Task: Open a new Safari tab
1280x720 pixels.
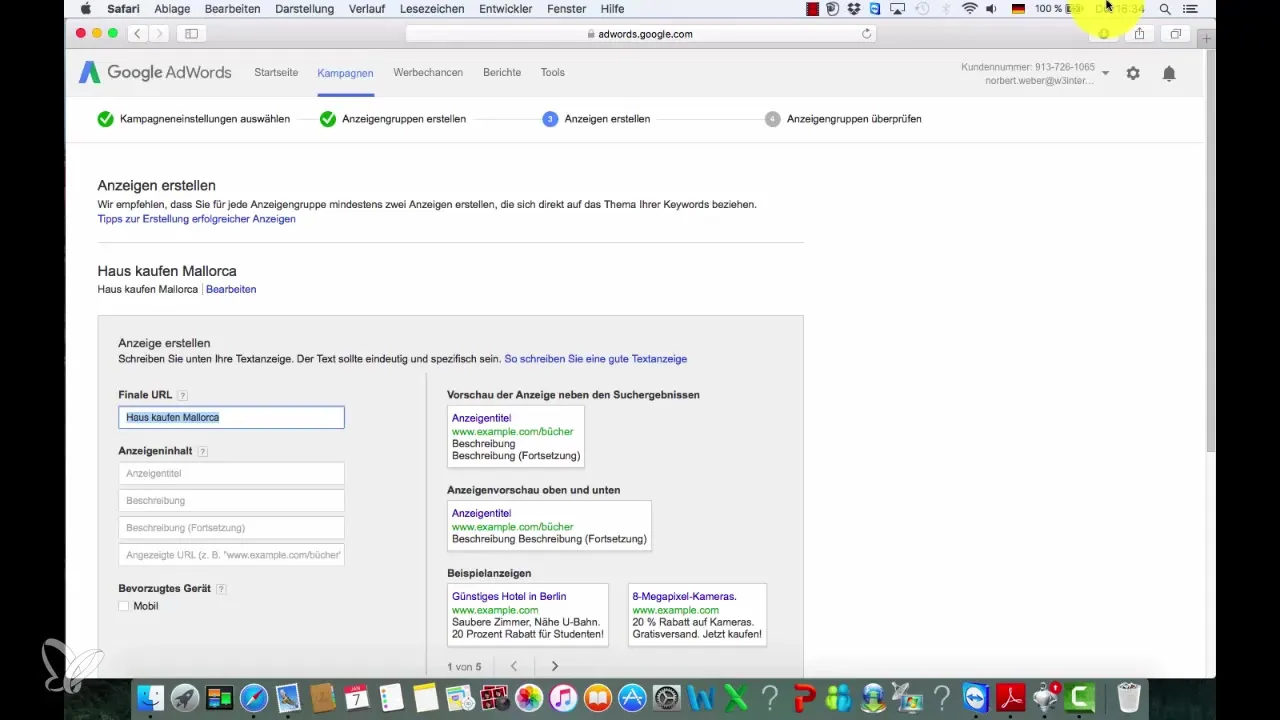Action: [x=1207, y=38]
